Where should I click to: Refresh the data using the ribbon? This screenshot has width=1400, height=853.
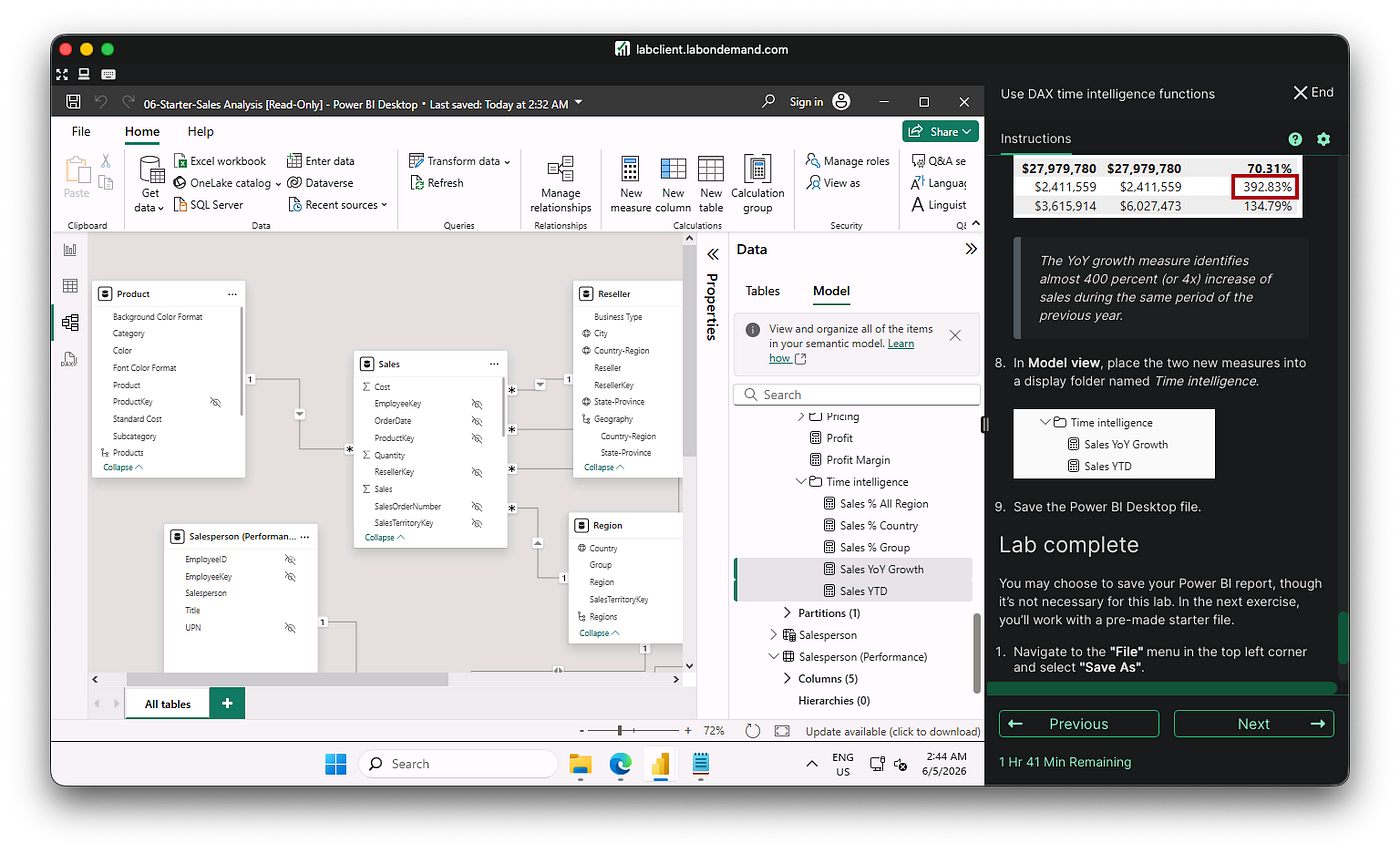click(x=437, y=183)
